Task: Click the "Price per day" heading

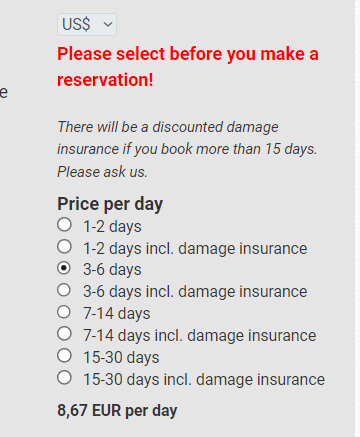Action: click(110, 204)
